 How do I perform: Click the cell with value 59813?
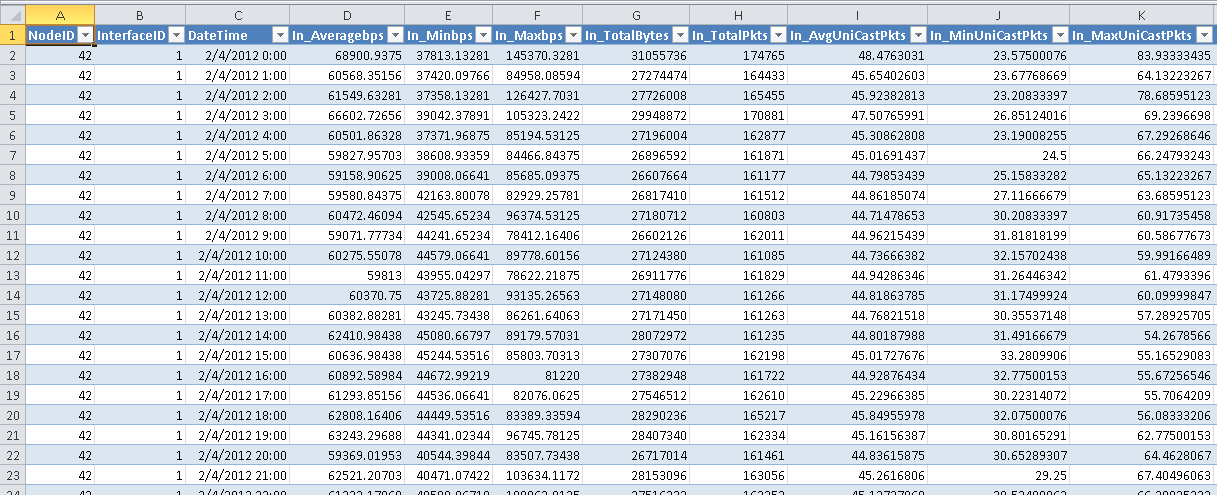coord(347,275)
